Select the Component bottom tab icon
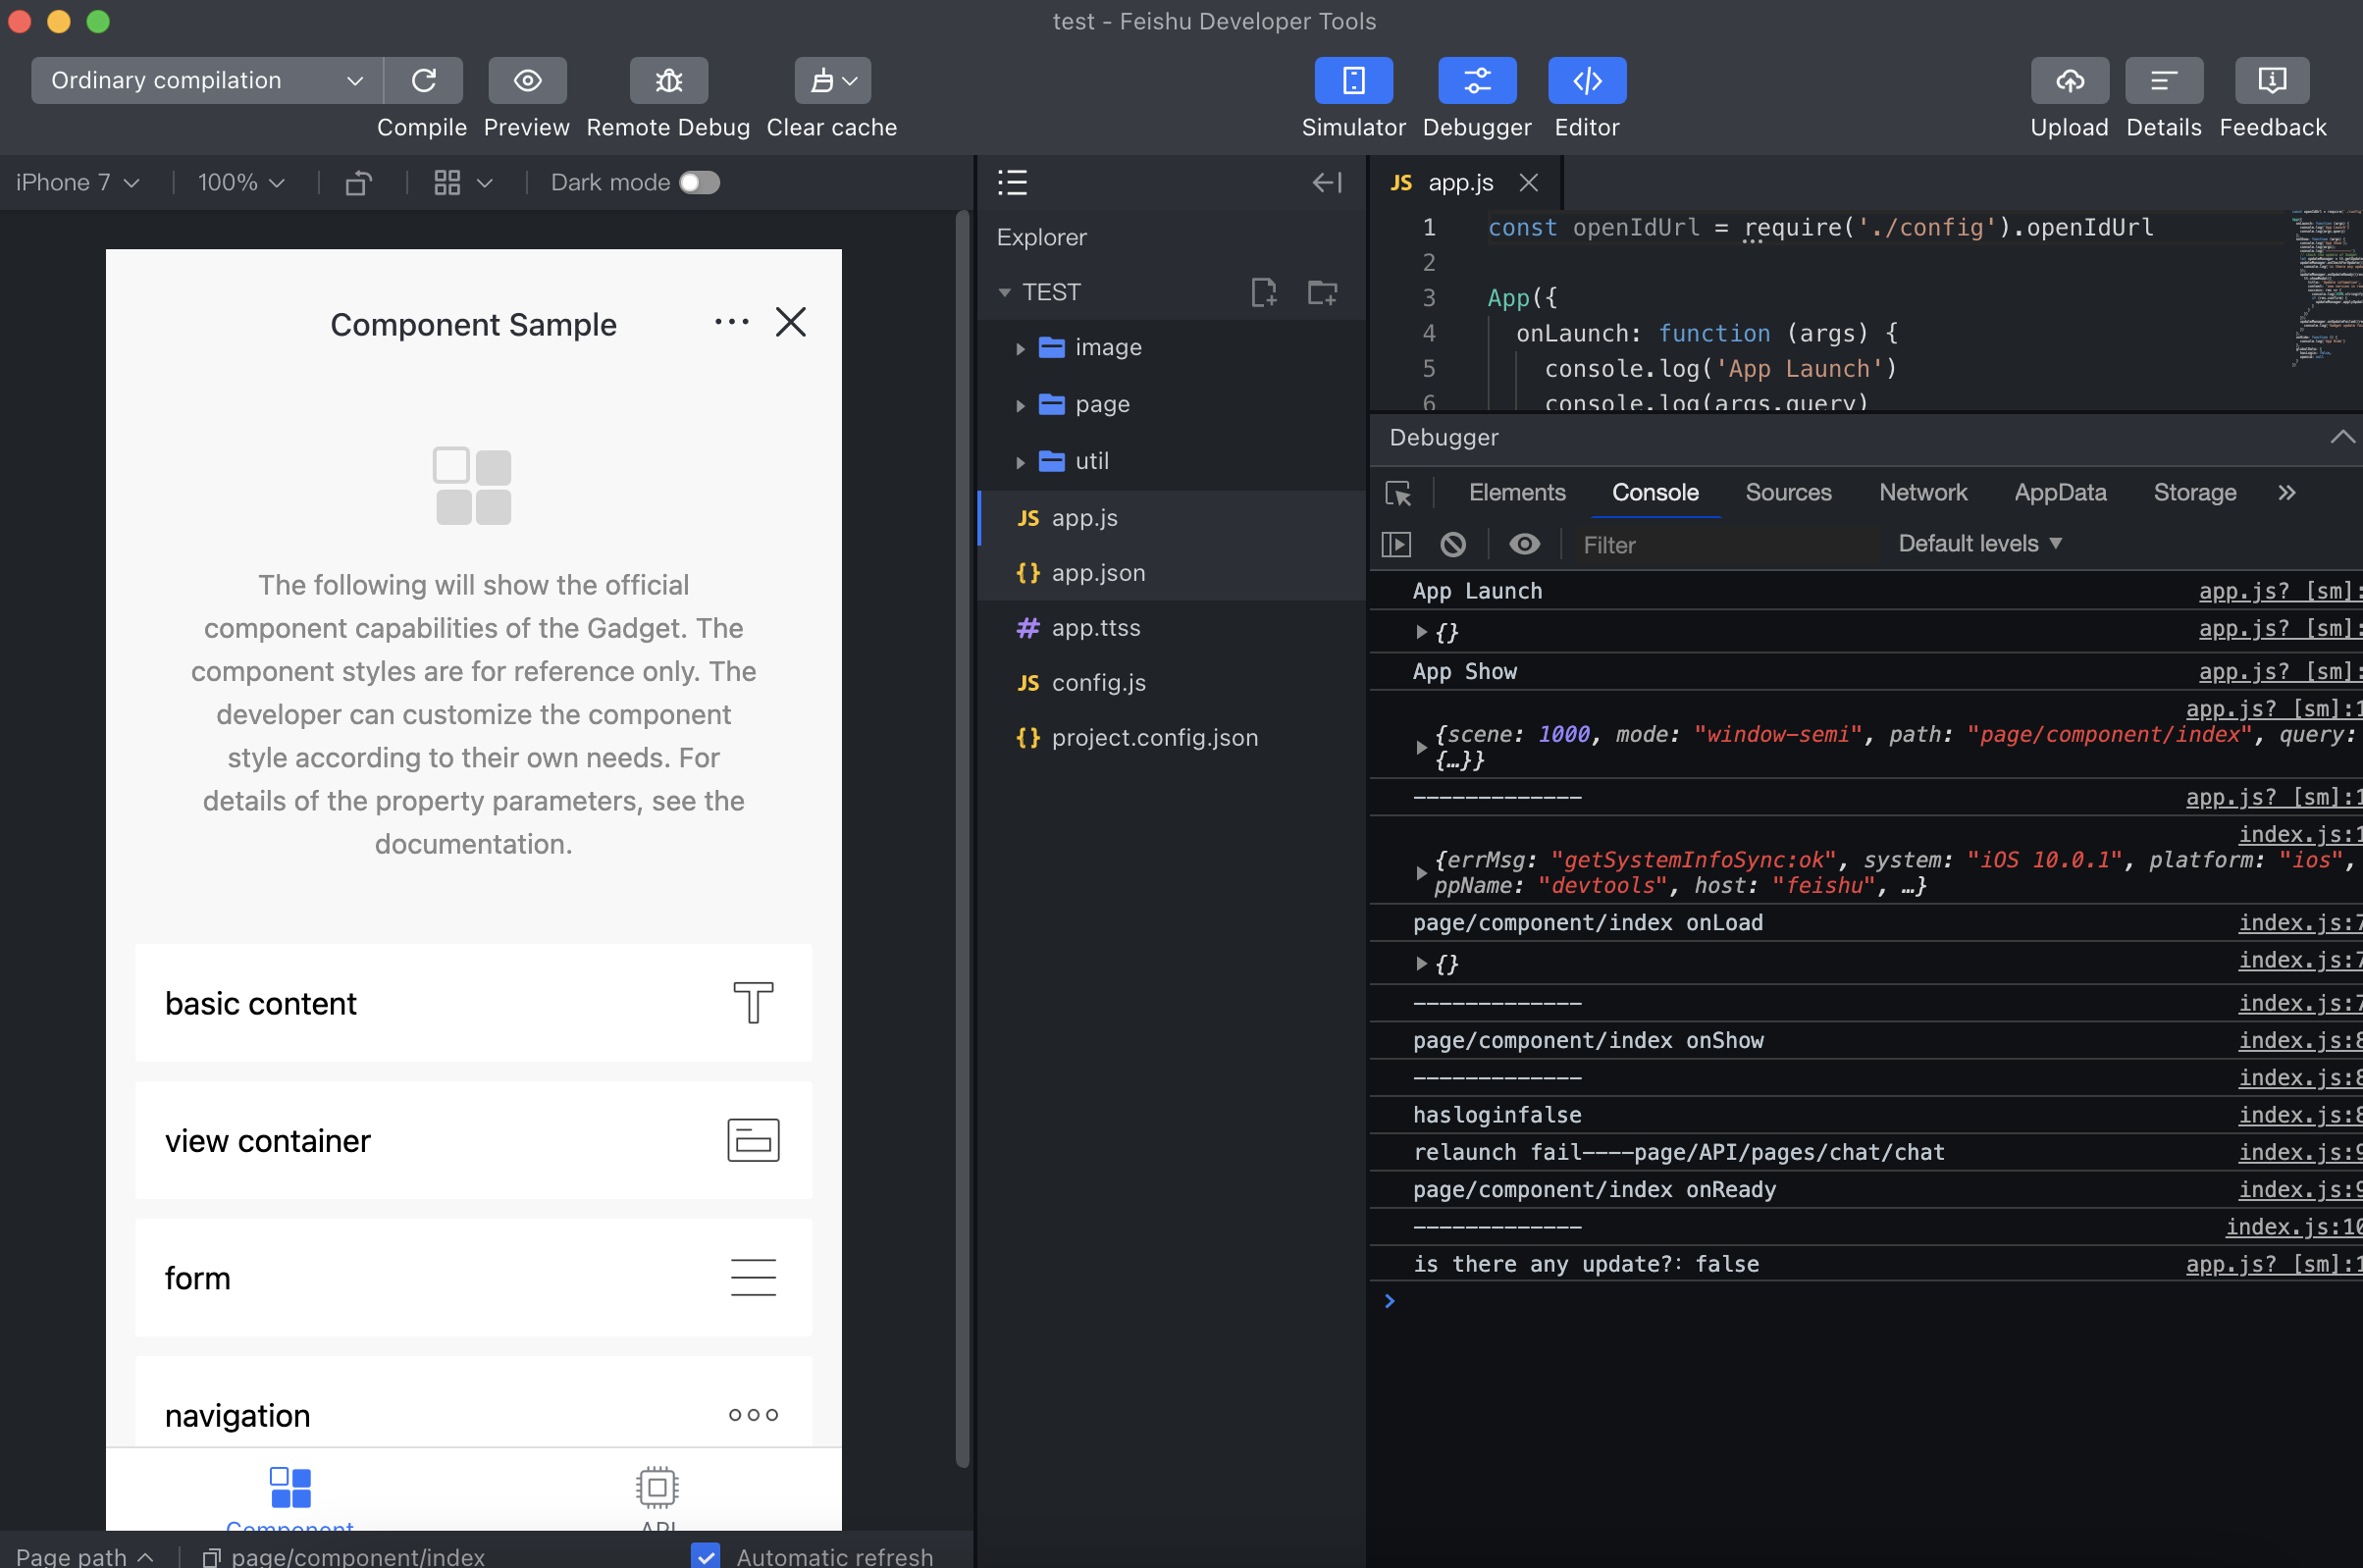 coord(290,1487)
